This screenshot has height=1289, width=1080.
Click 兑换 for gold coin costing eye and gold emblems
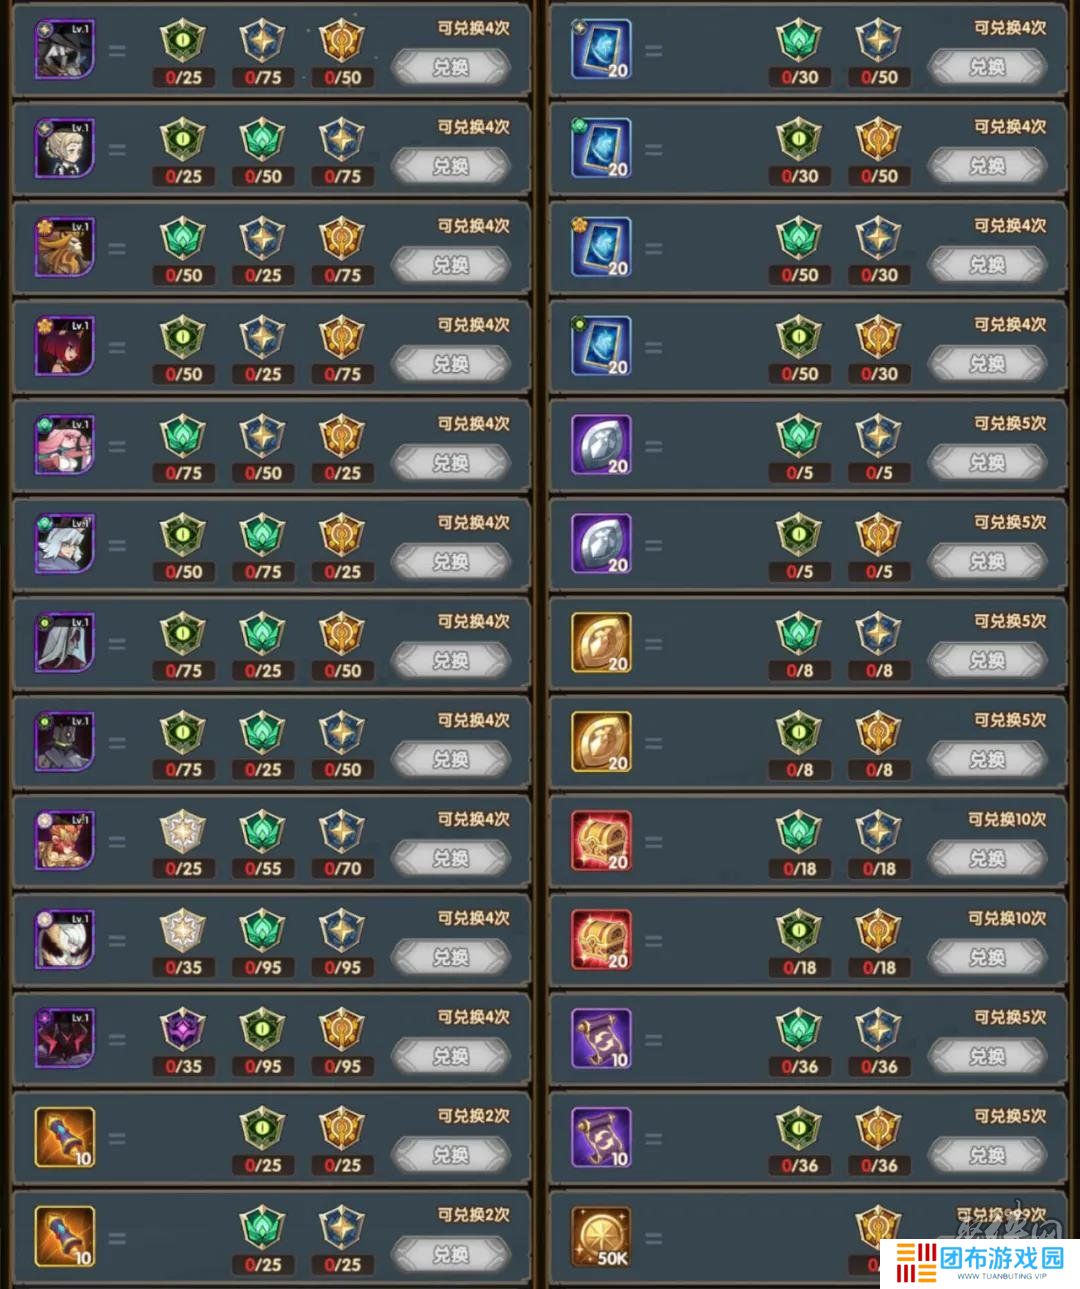(988, 760)
